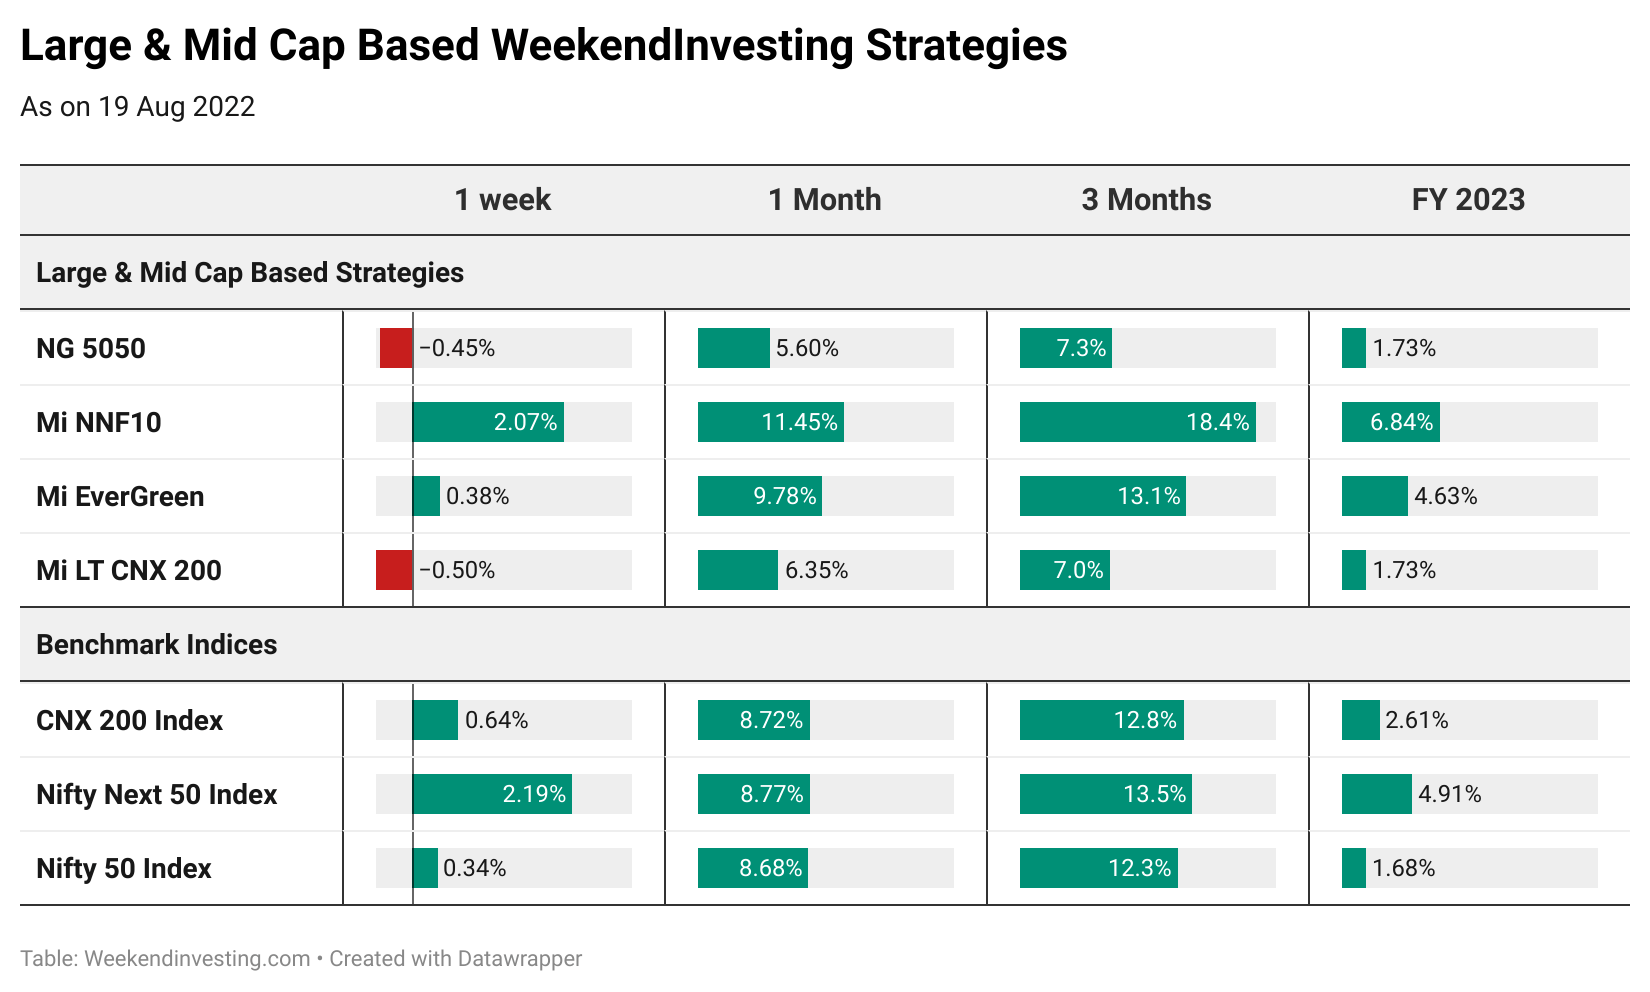
Task: Click the CNX 200 Index label
Action: pos(130,720)
